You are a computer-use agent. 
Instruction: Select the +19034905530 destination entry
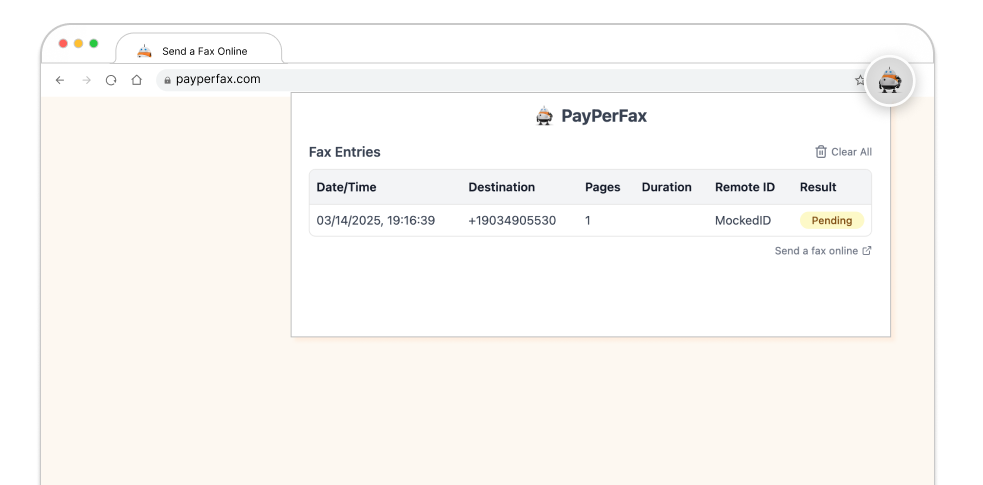tap(512, 221)
